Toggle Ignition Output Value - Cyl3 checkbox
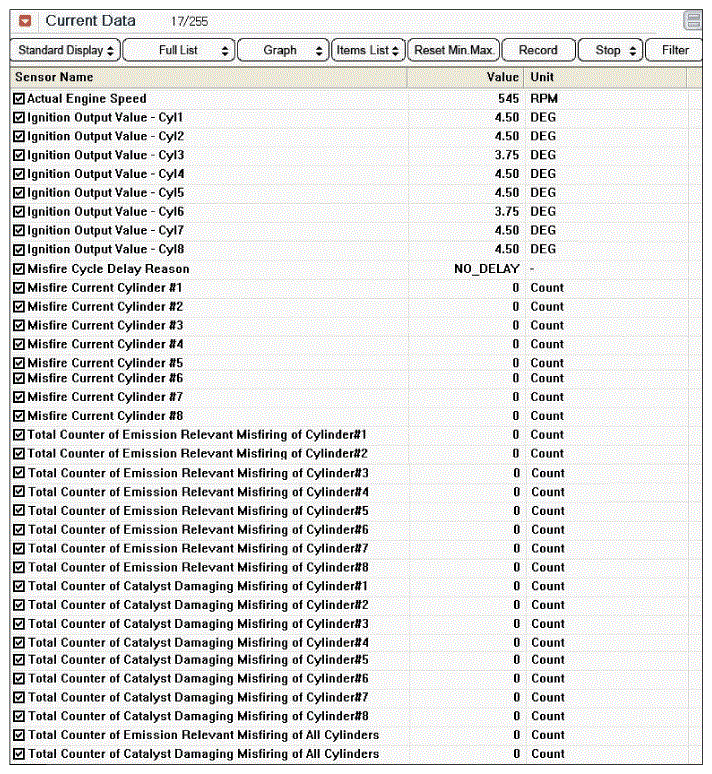 (19, 155)
